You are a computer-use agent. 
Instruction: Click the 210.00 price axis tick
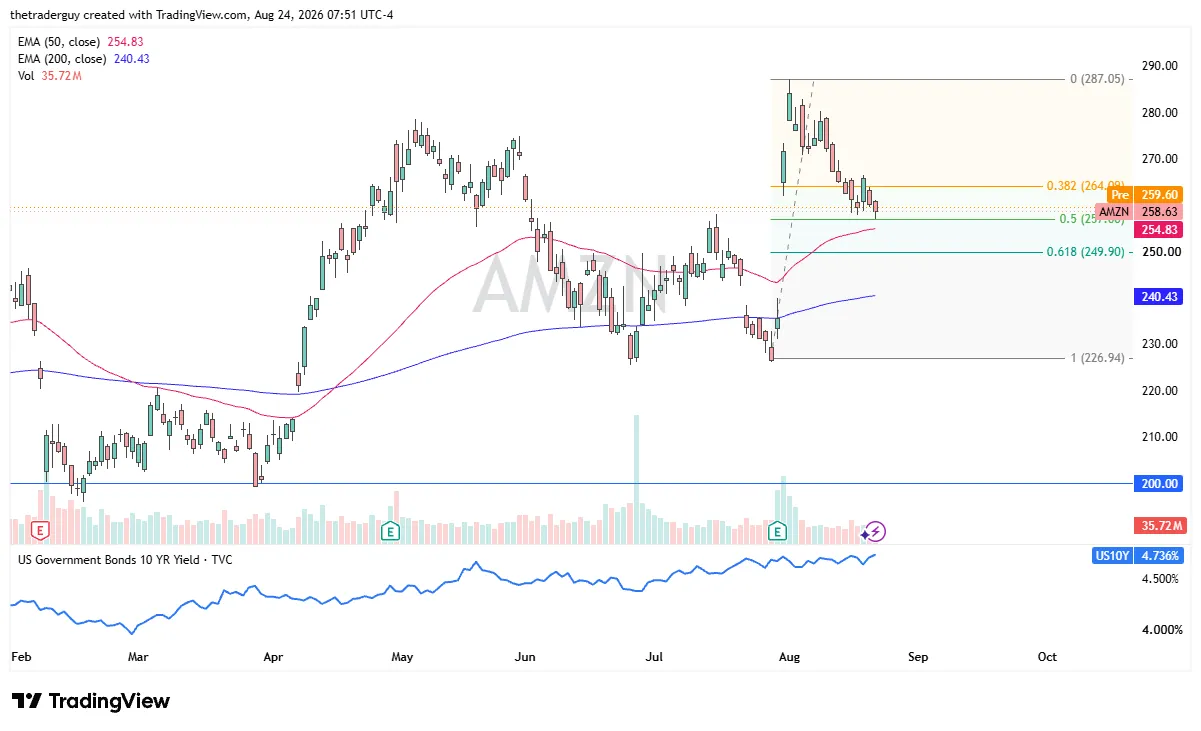[x=1161, y=437]
